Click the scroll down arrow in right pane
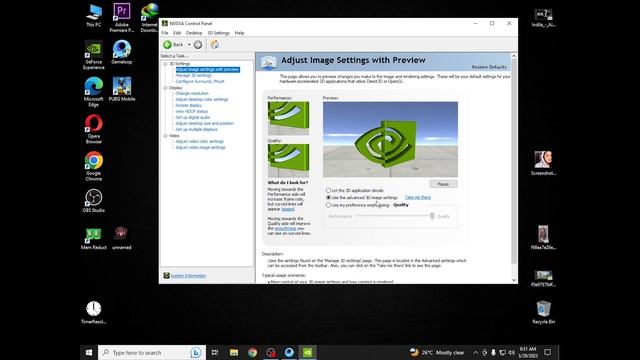 pyautogui.click(x=514, y=280)
